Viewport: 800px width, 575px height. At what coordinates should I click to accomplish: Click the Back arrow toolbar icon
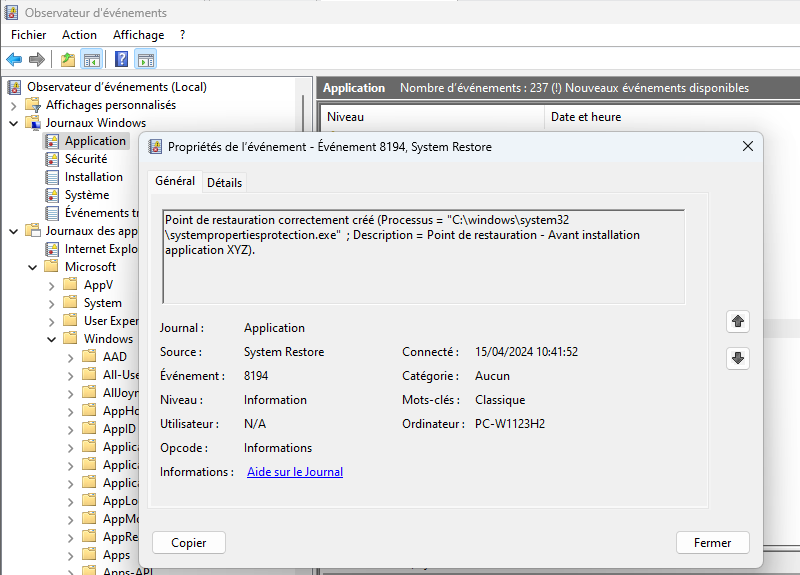pos(14,60)
